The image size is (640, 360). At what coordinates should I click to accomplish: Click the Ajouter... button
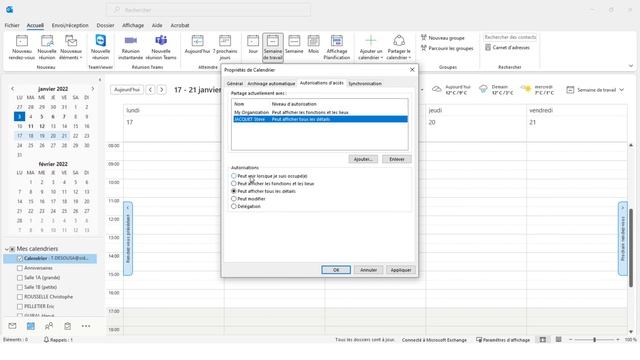tap(363, 159)
